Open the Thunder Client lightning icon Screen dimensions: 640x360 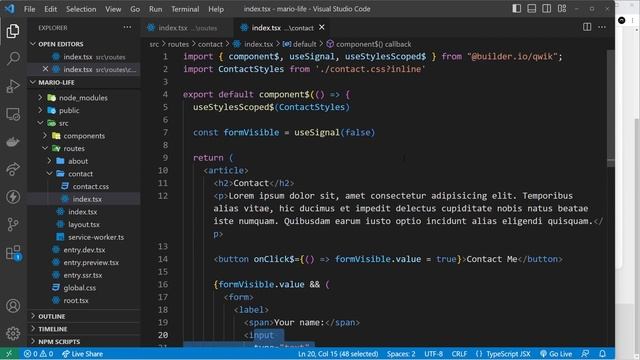pos(13,197)
